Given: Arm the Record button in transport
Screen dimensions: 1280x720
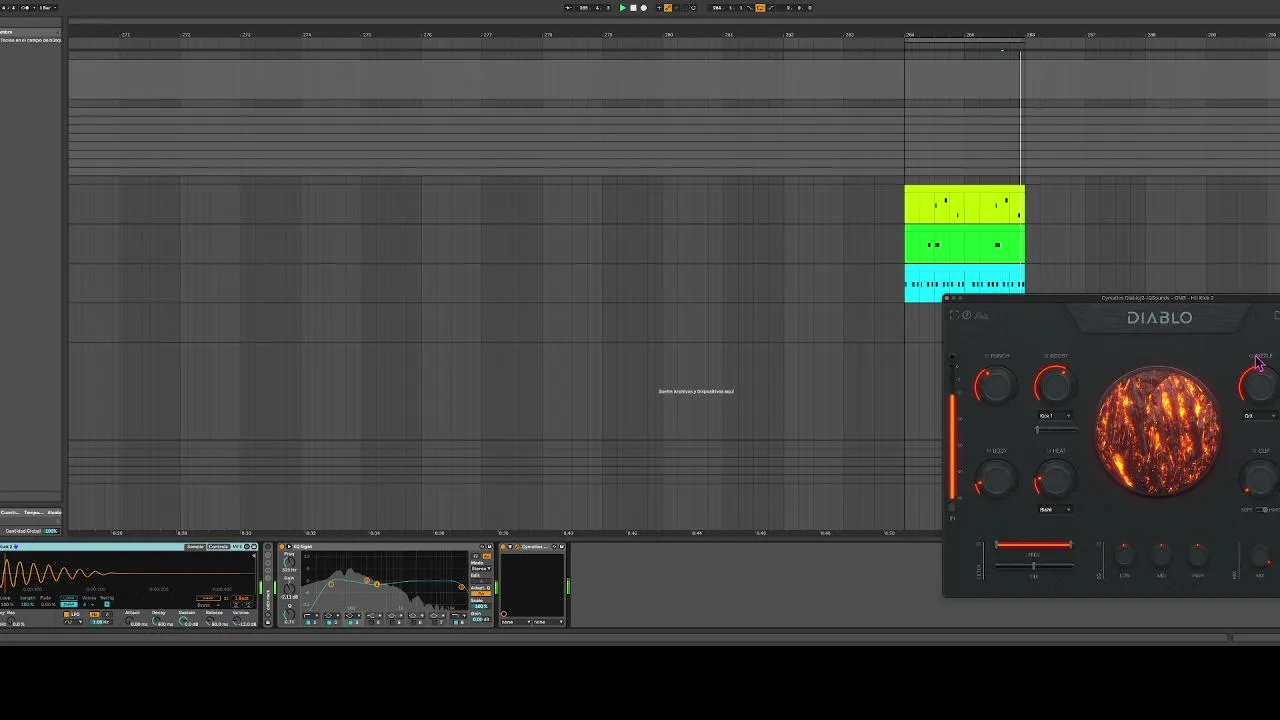Looking at the screenshot, I should click(644, 8).
